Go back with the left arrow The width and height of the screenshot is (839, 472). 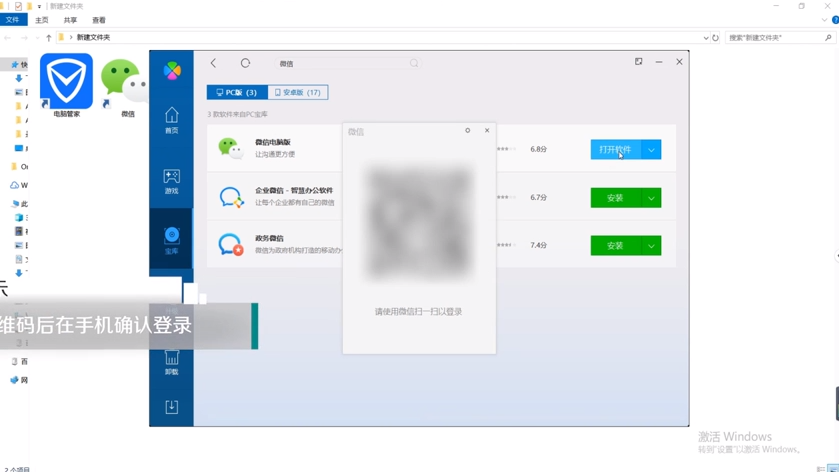click(213, 63)
